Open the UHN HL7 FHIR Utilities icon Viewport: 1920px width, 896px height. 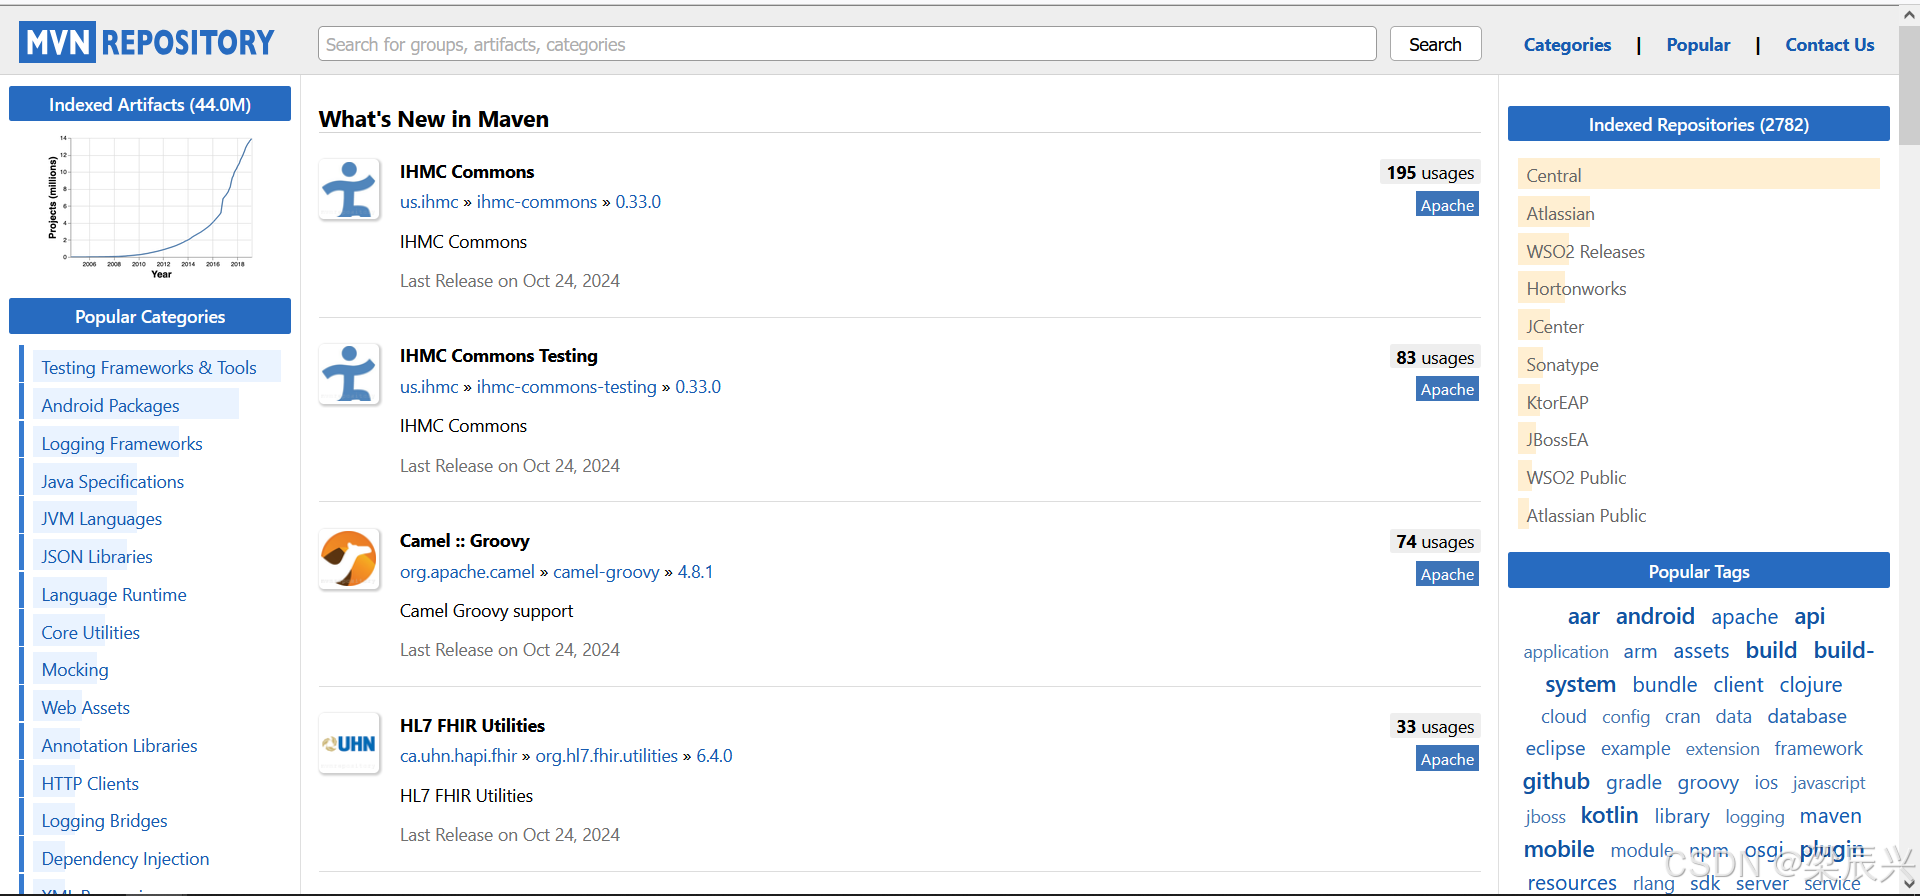[x=349, y=743]
